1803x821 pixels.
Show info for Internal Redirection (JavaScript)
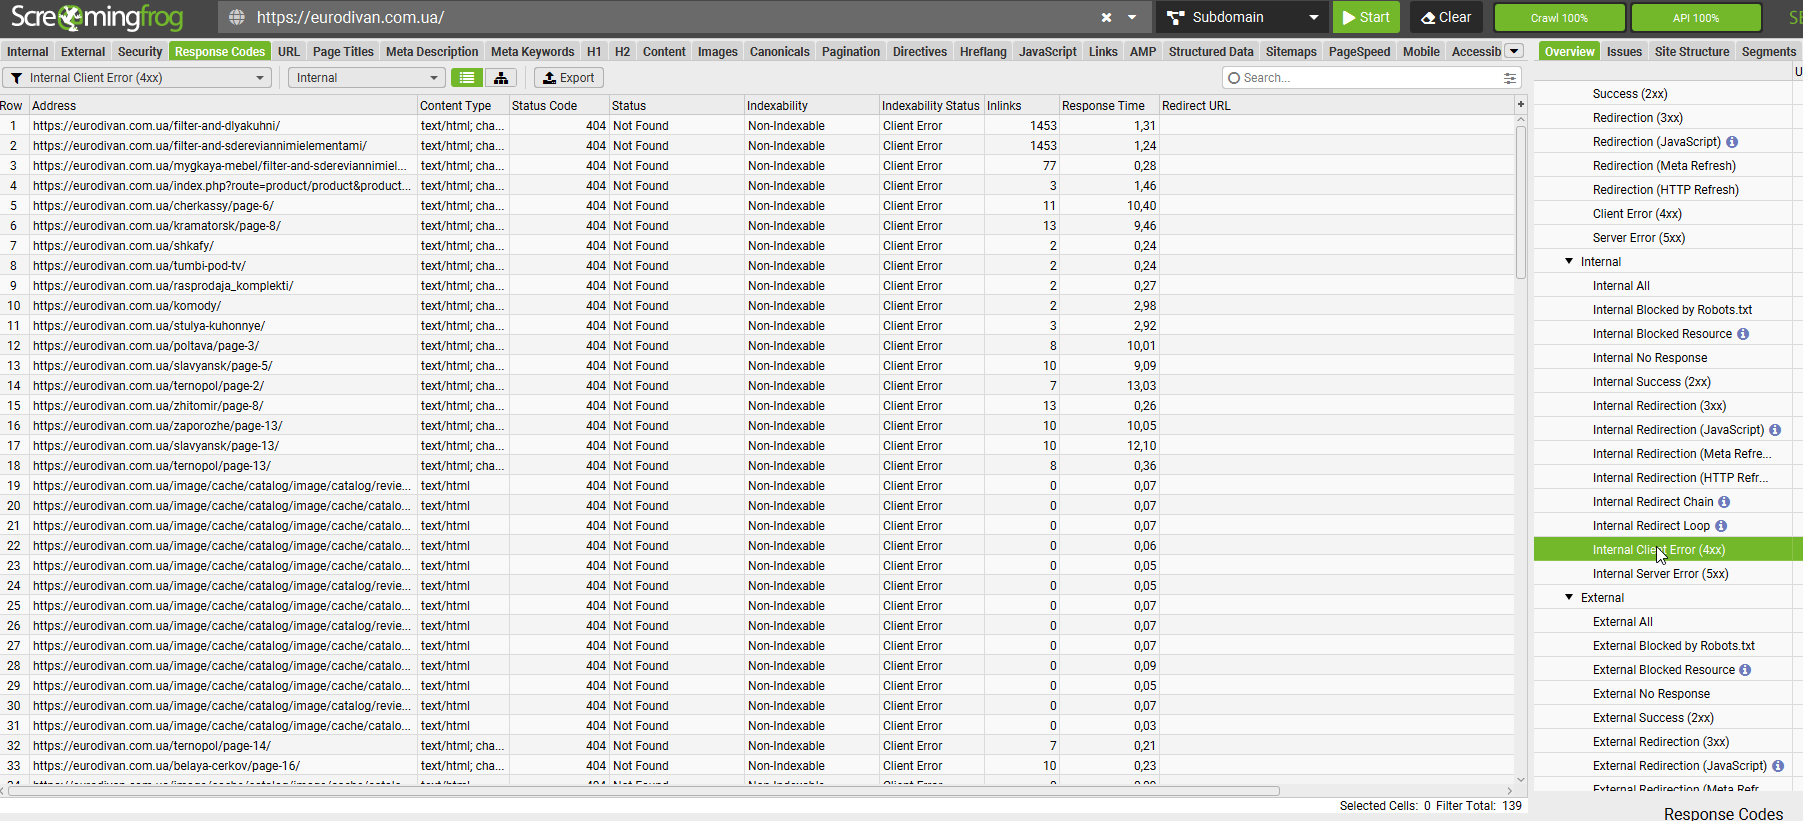click(1775, 430)
